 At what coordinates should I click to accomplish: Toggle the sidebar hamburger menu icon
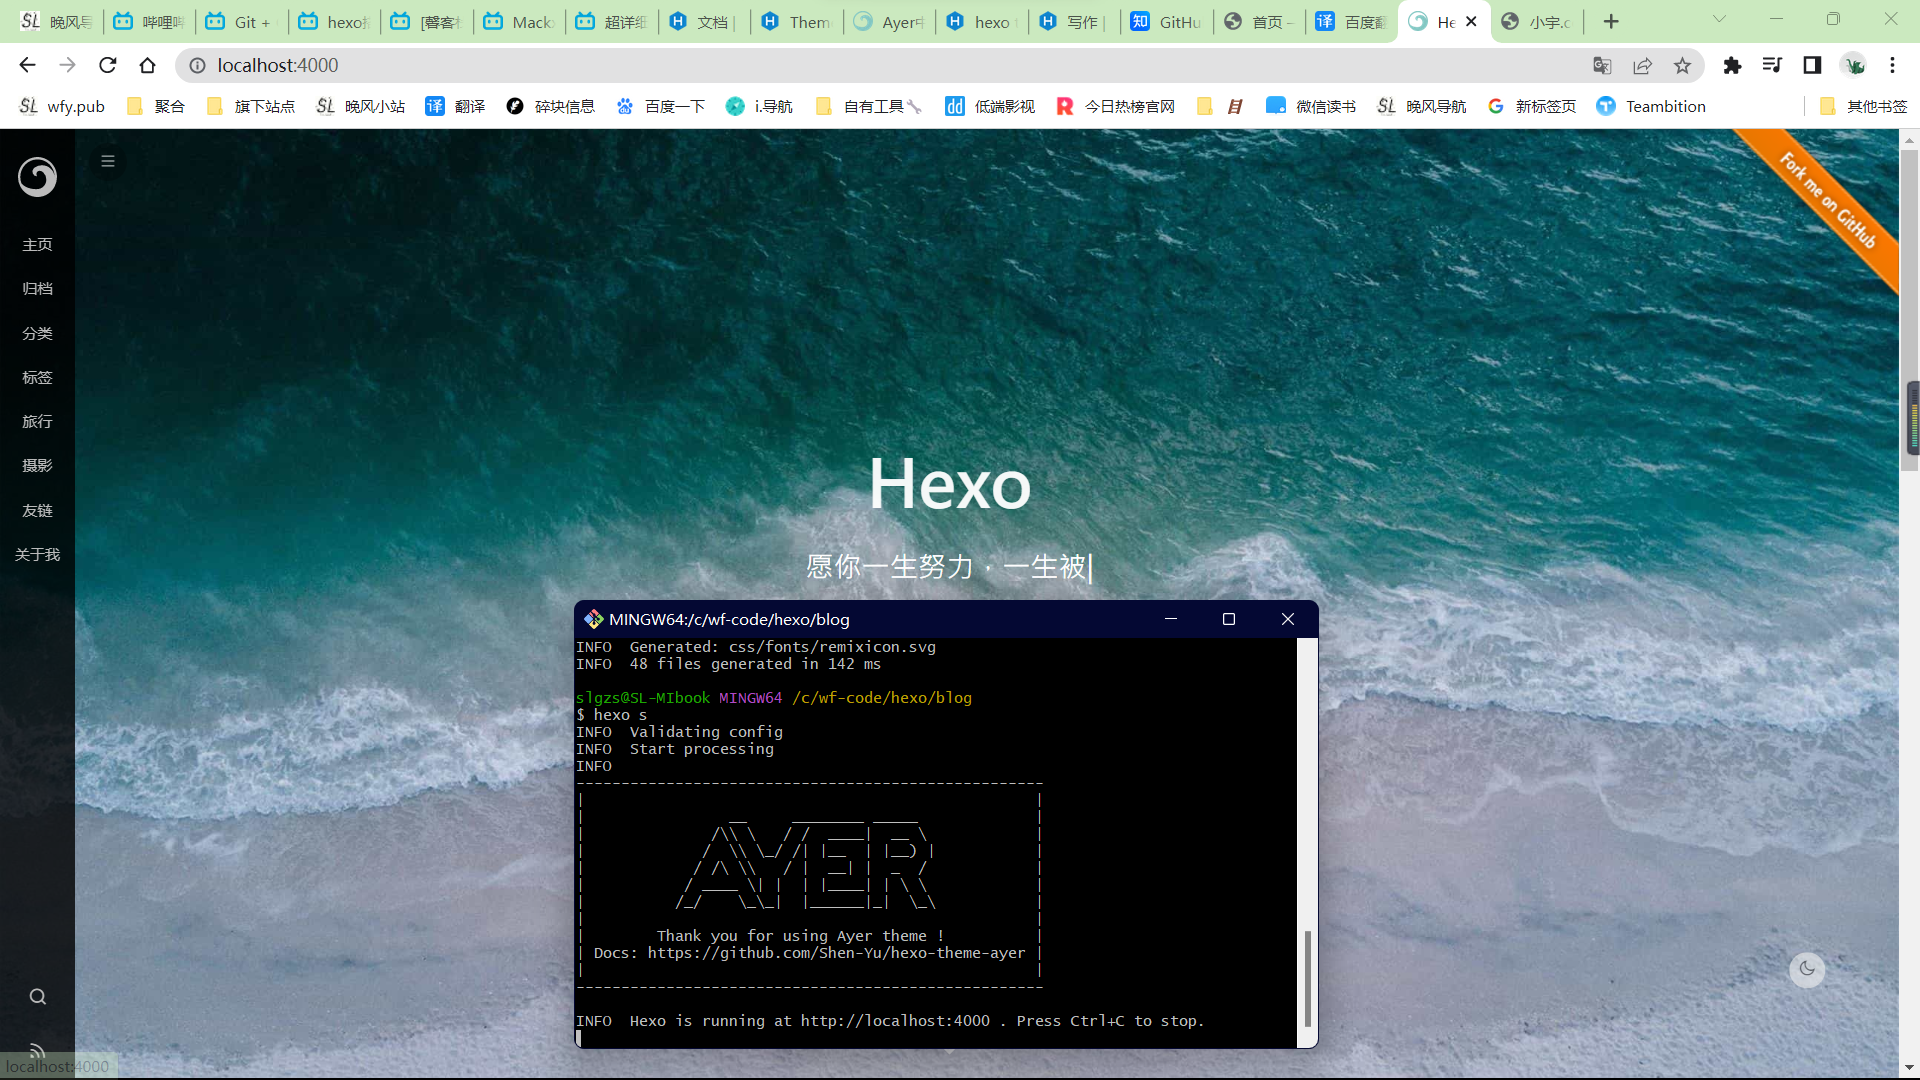(108, 161)
